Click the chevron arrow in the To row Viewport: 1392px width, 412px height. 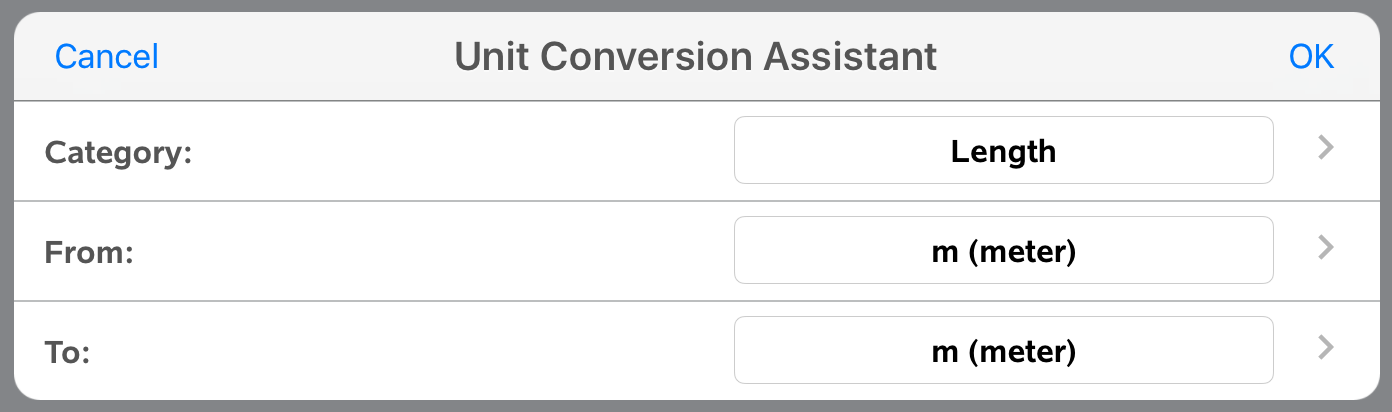(1326, 348)
